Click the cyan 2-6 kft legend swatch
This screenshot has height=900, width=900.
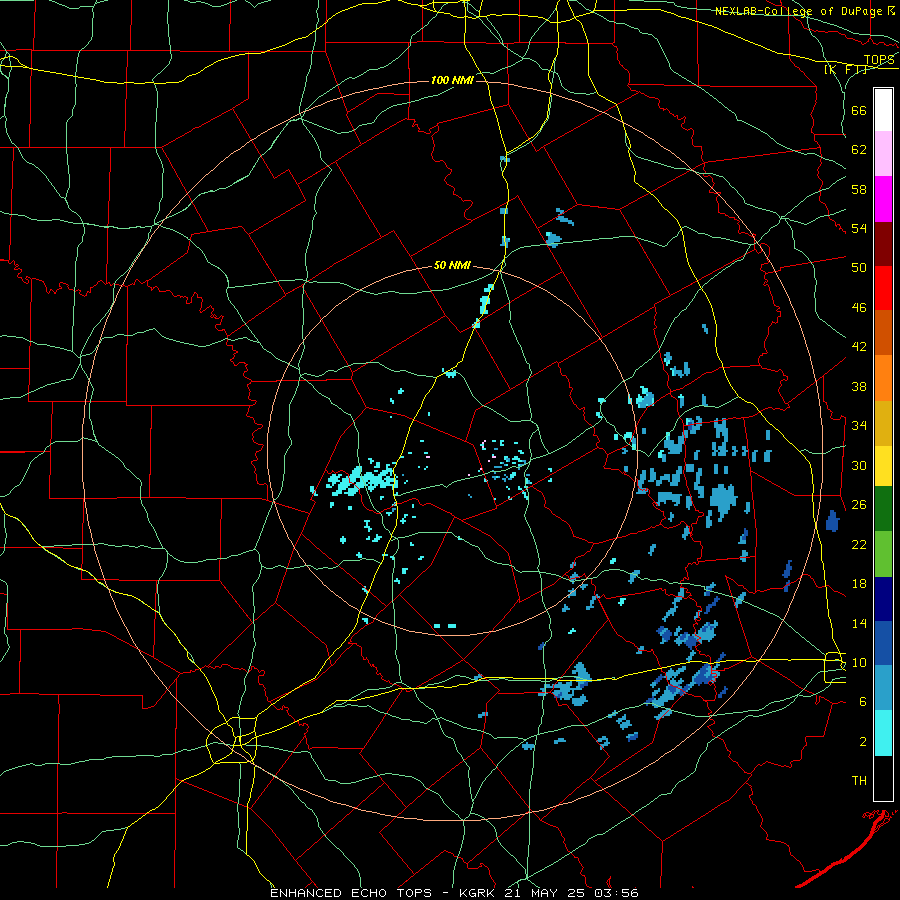(883, 733)
